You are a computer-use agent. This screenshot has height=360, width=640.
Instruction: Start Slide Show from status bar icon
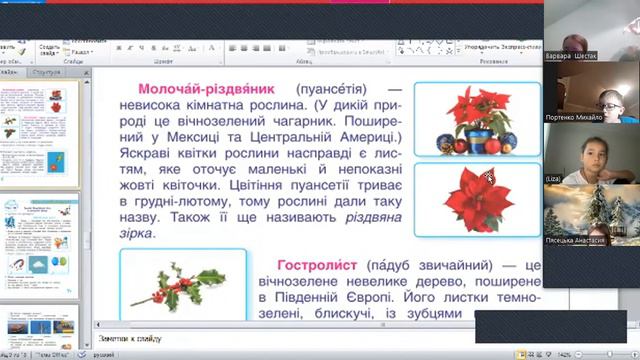coord(549,355)
